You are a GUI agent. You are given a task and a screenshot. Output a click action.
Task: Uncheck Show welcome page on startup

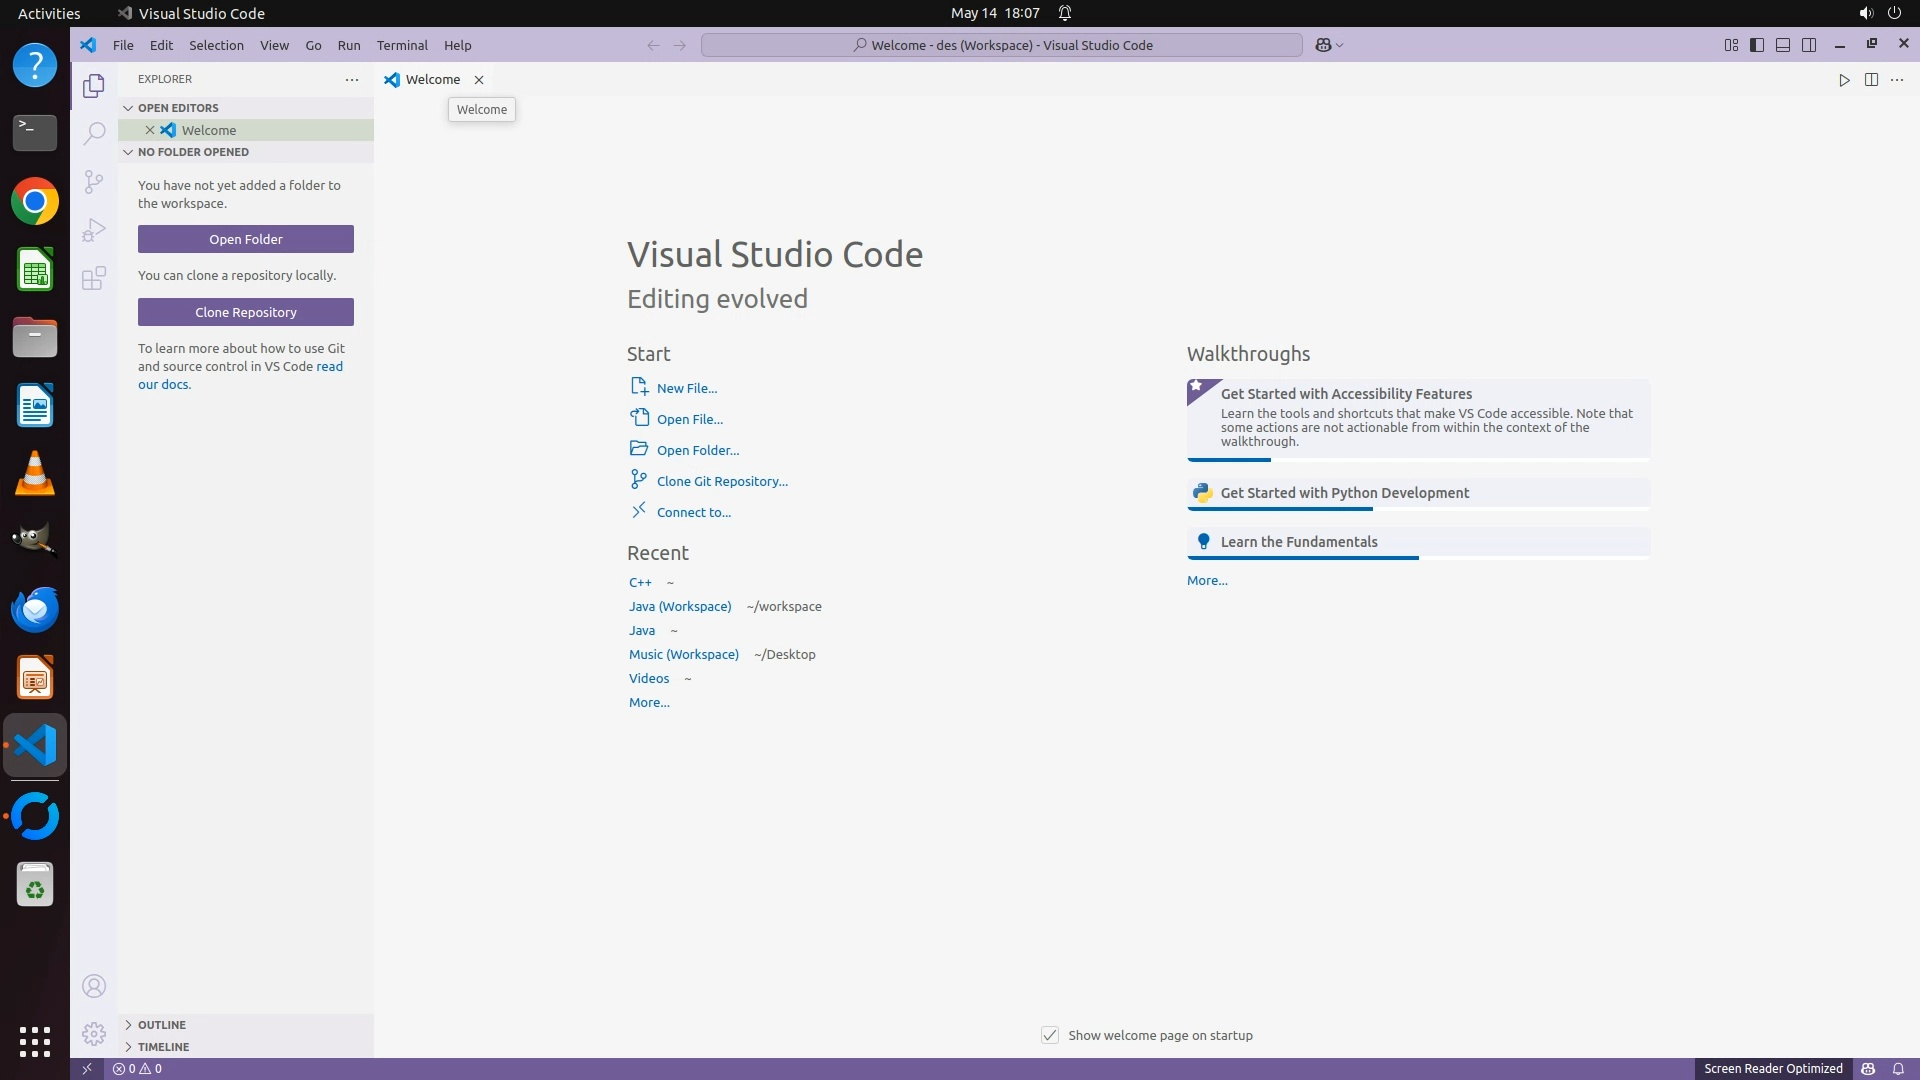click(1050, 1035)
